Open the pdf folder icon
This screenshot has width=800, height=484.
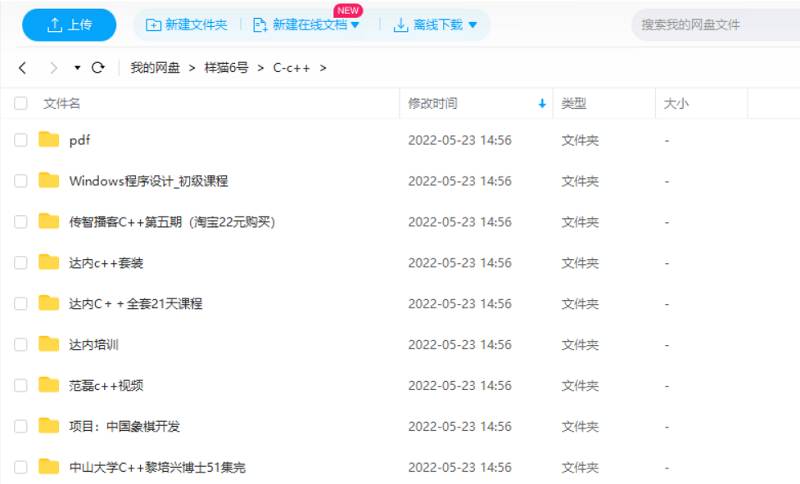(49, 140)
